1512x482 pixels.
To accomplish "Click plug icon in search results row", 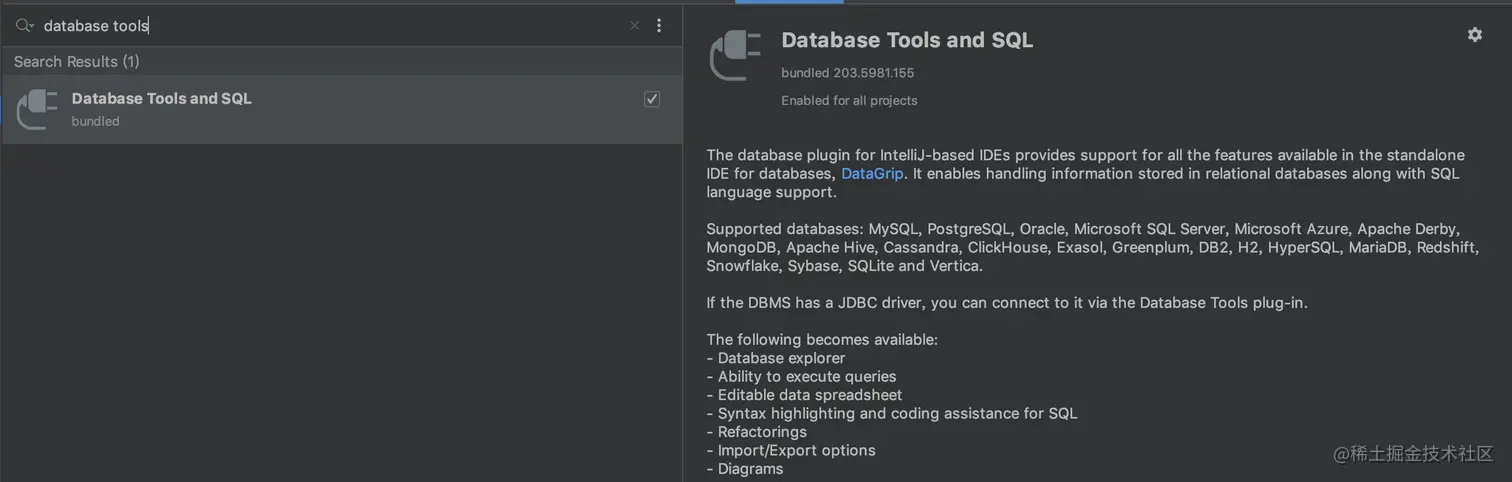I will [x=38, y=109].
